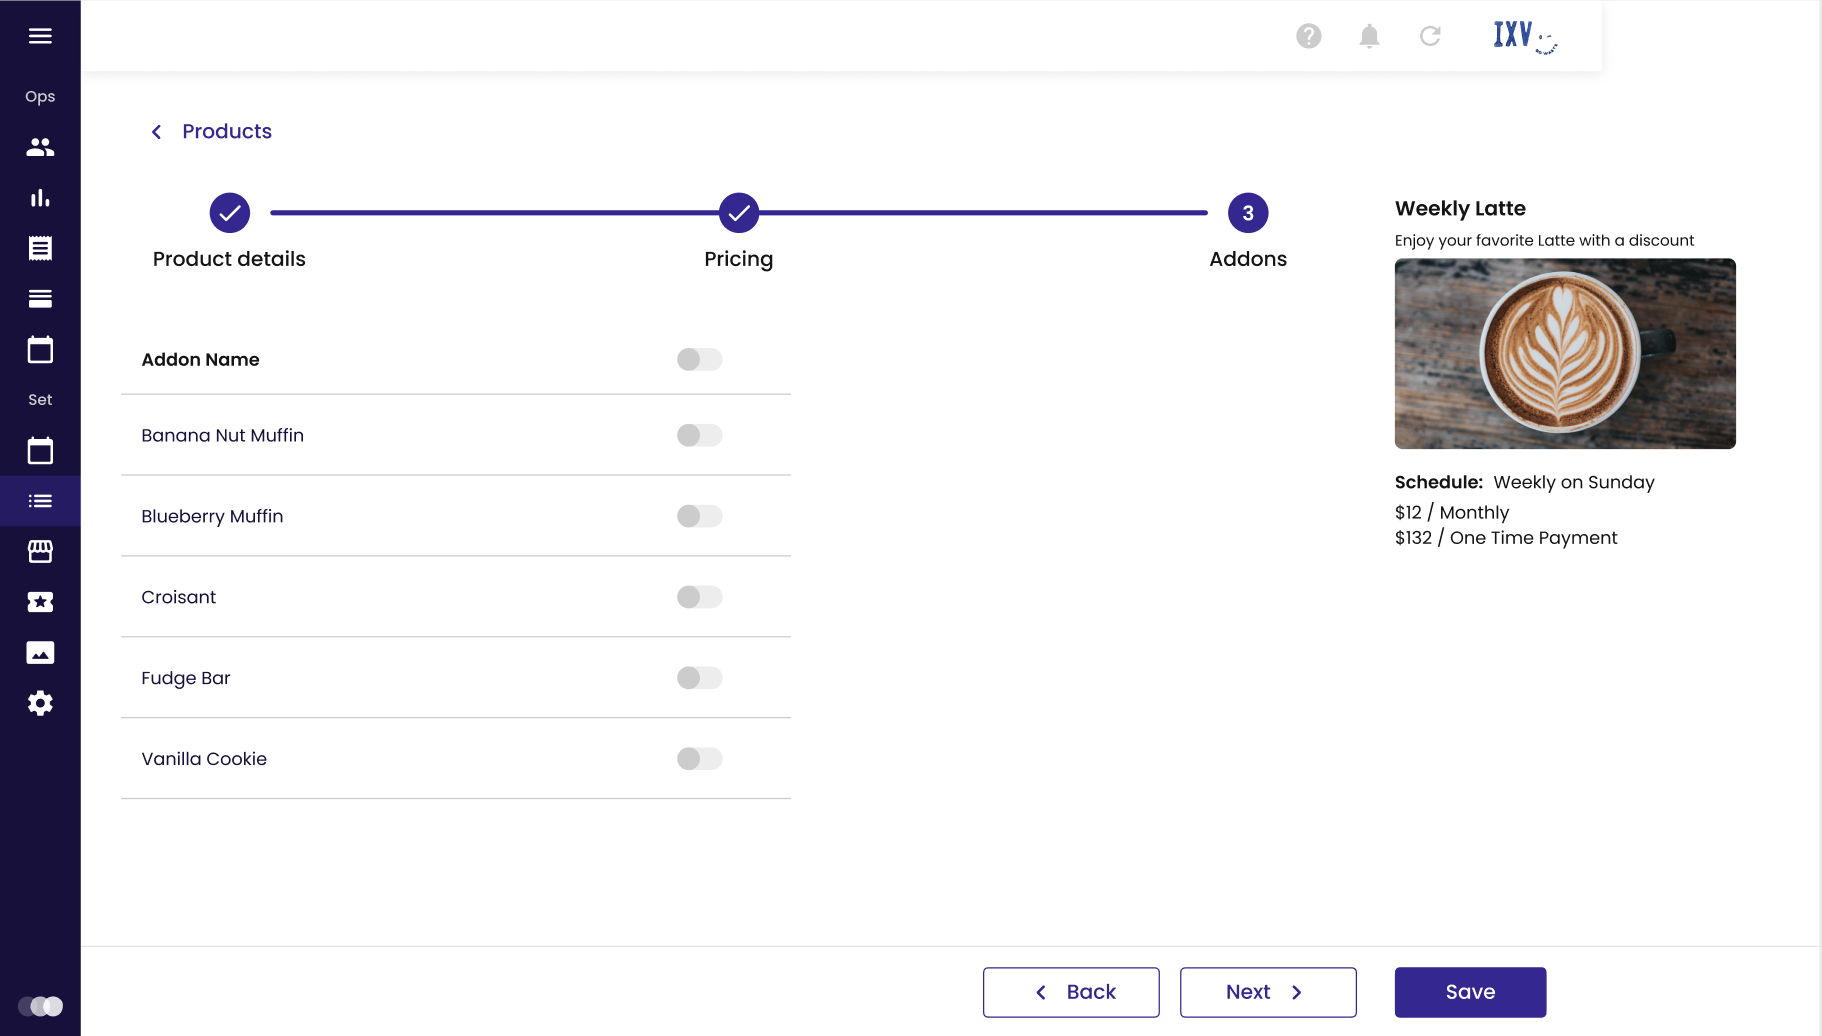Open the bar chart analytics icon
The width and height of the screenshot is (1822, 1036).
[40, 198]
